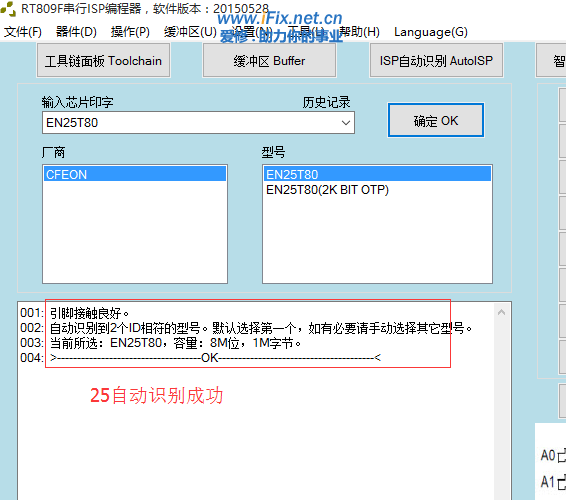Open the 操作(P) menu
This screenshot has height=500, width=566.
130,32
